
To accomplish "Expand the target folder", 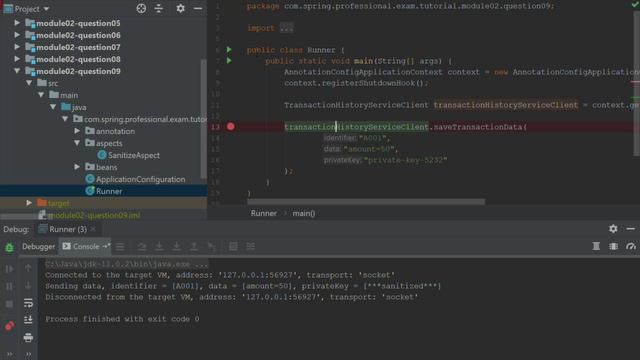I will (29, 203).
